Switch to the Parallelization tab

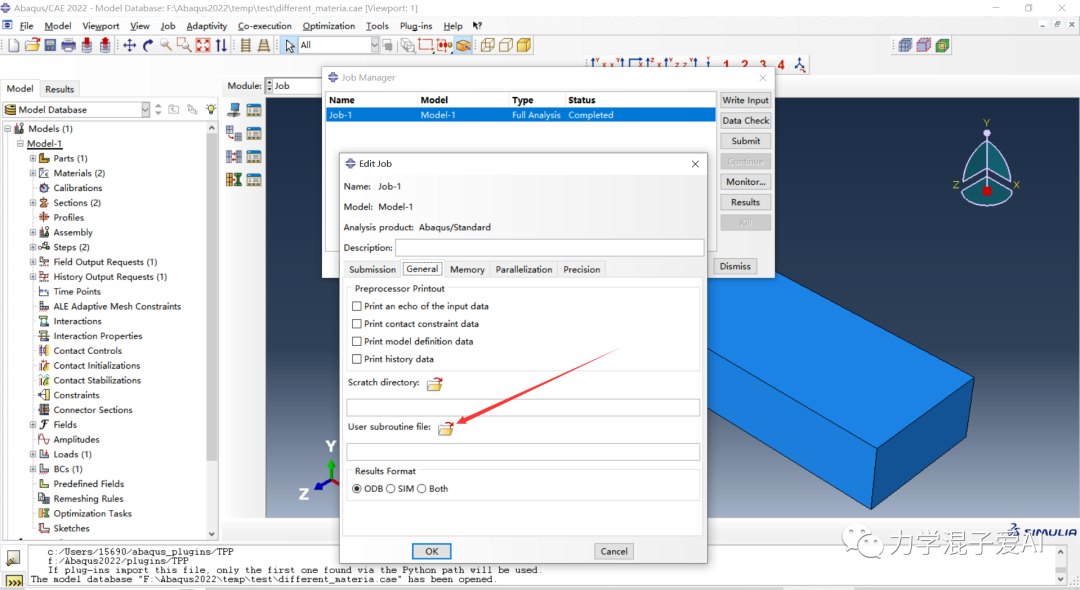click(x=523, y=268)
